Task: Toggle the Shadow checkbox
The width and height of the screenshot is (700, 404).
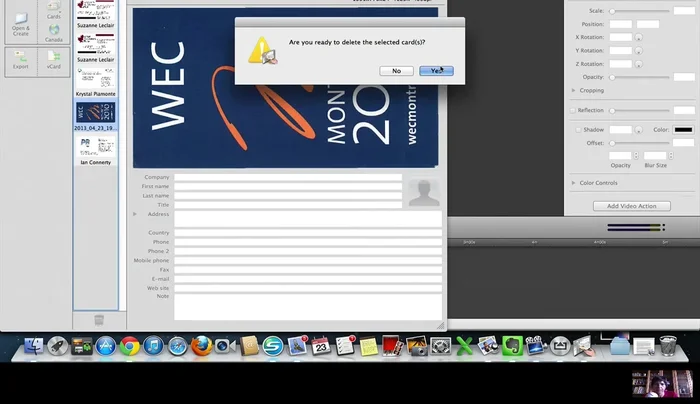Action: [x=577, y=129]
